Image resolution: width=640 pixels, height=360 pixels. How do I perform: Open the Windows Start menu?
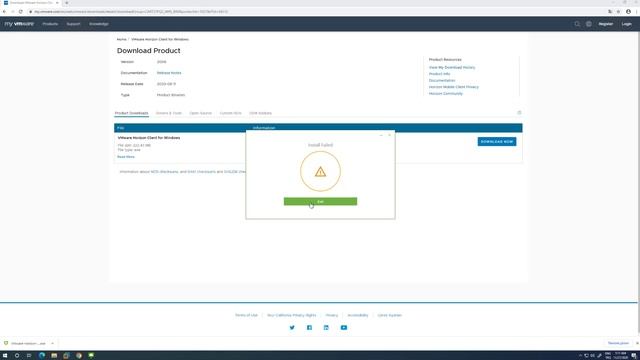pyautogui.click(x=5, y=356)
